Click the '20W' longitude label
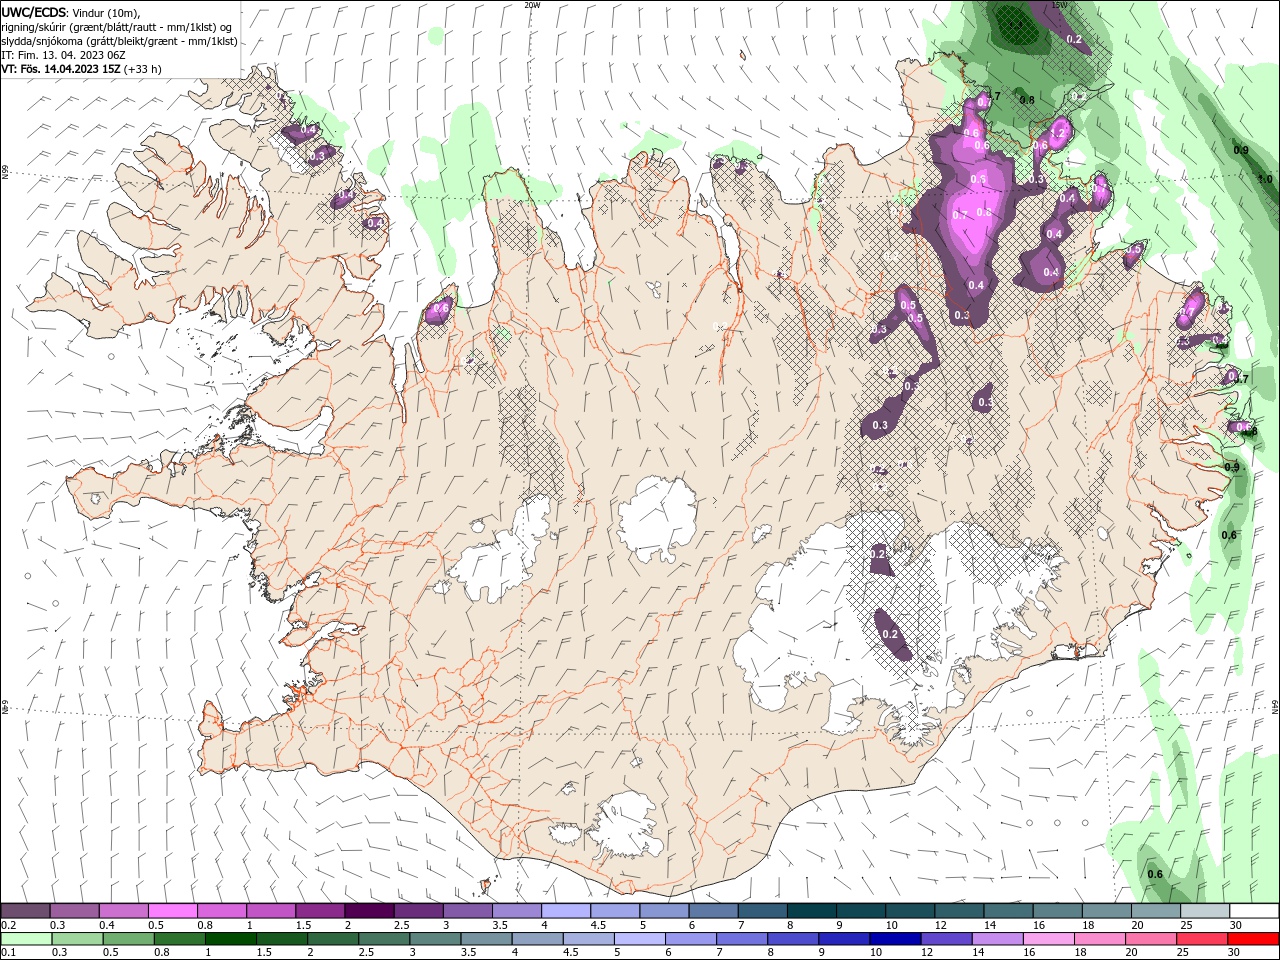 tap(532, 5)
